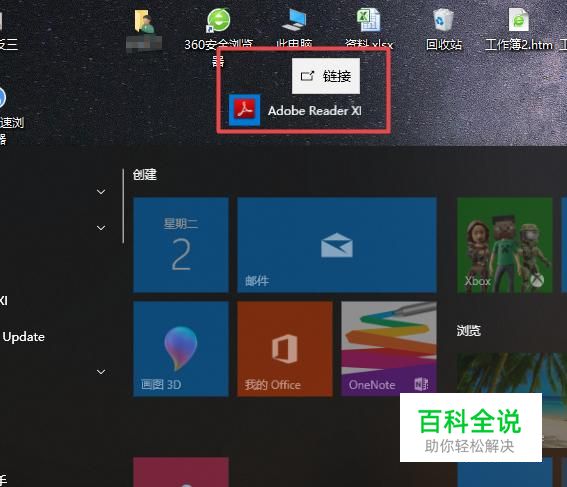
Task: Open the Recycle Bin (回收站) icon
Action: [444, 29]
